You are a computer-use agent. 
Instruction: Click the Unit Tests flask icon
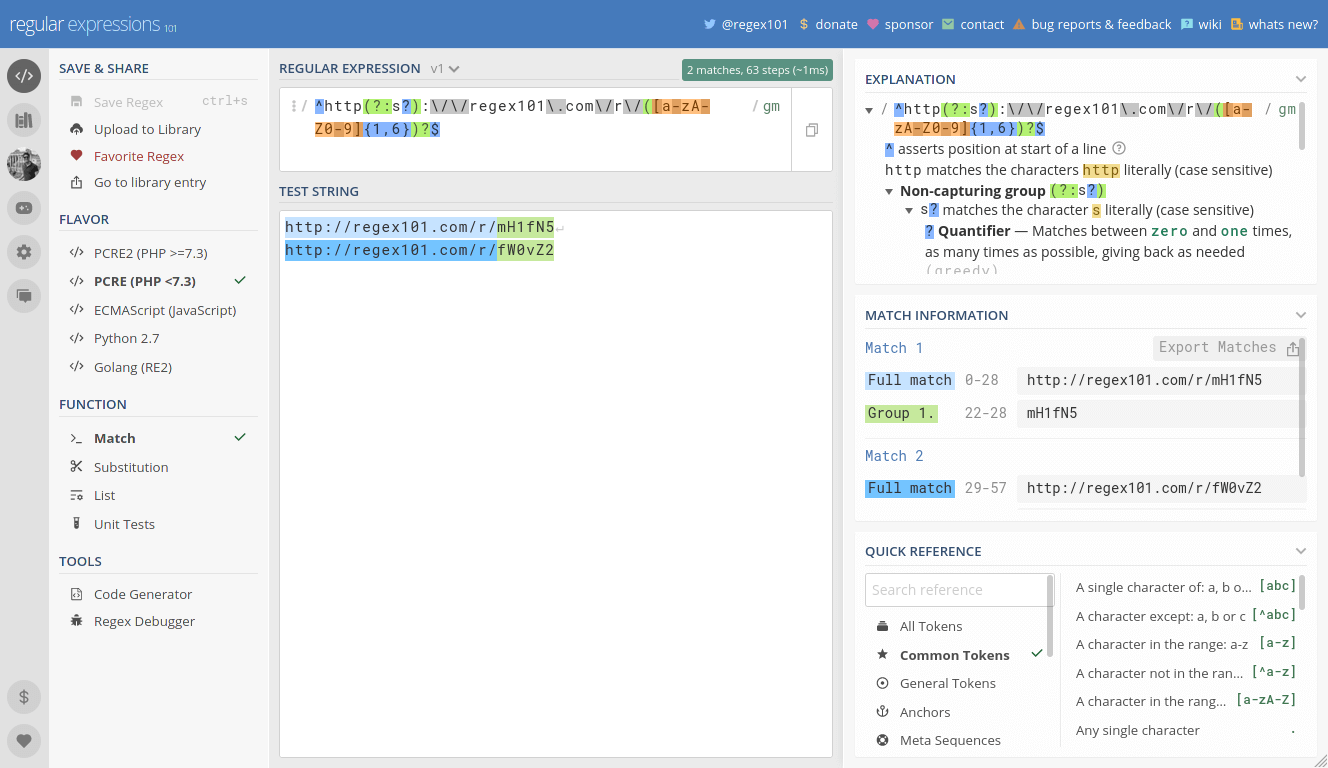pos(76,524)
